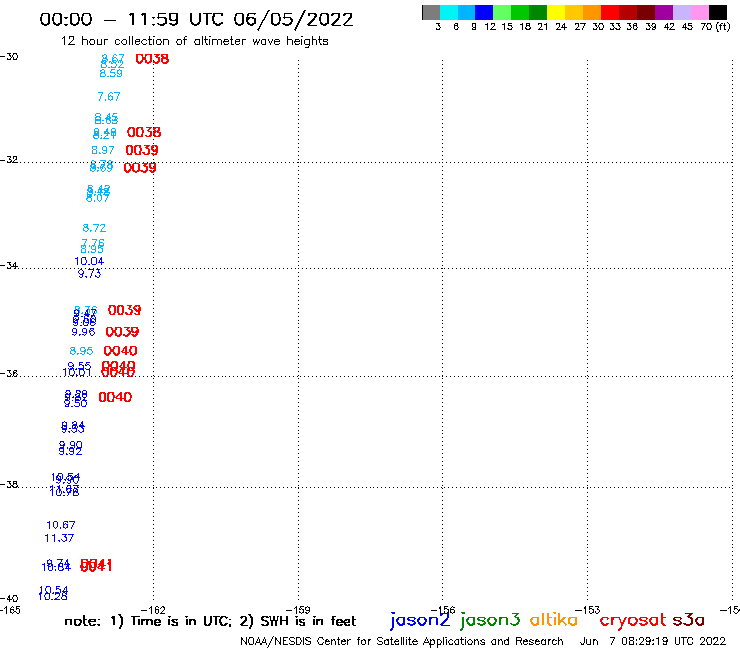Click the gray swatch in the color scale
The image size is (740, 650).
click(x=431, y=12)
